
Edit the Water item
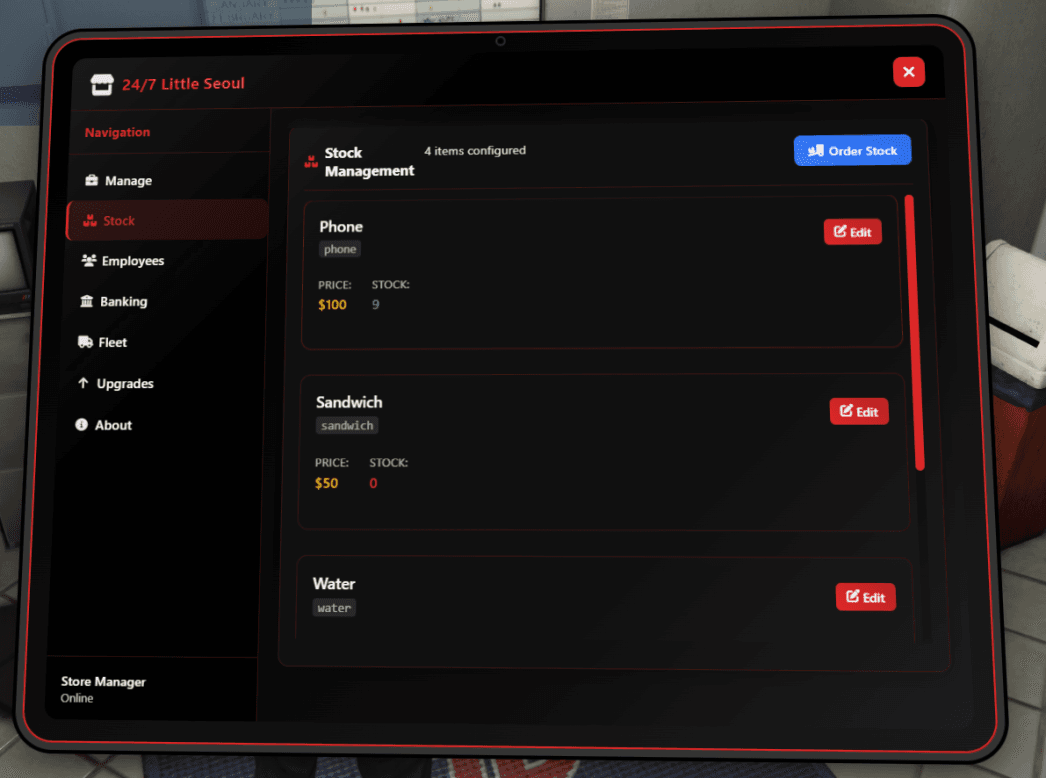tap(865, 596)
